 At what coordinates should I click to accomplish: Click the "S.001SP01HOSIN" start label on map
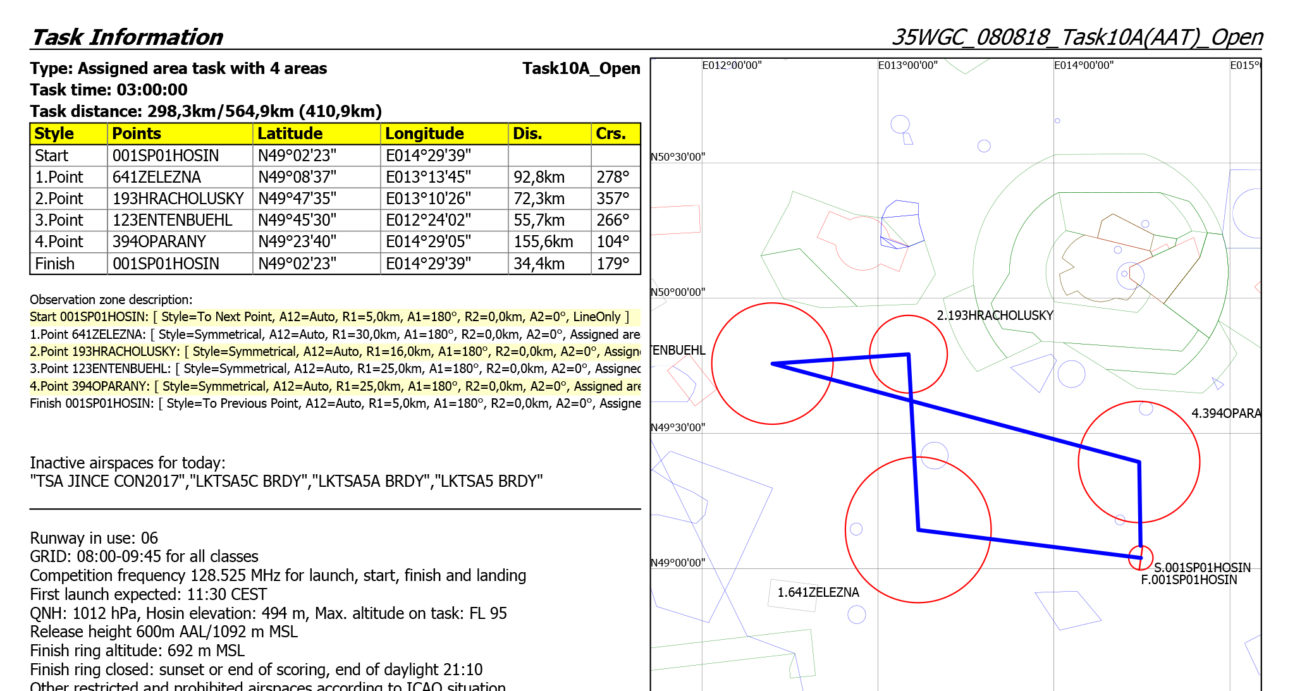1201,567
